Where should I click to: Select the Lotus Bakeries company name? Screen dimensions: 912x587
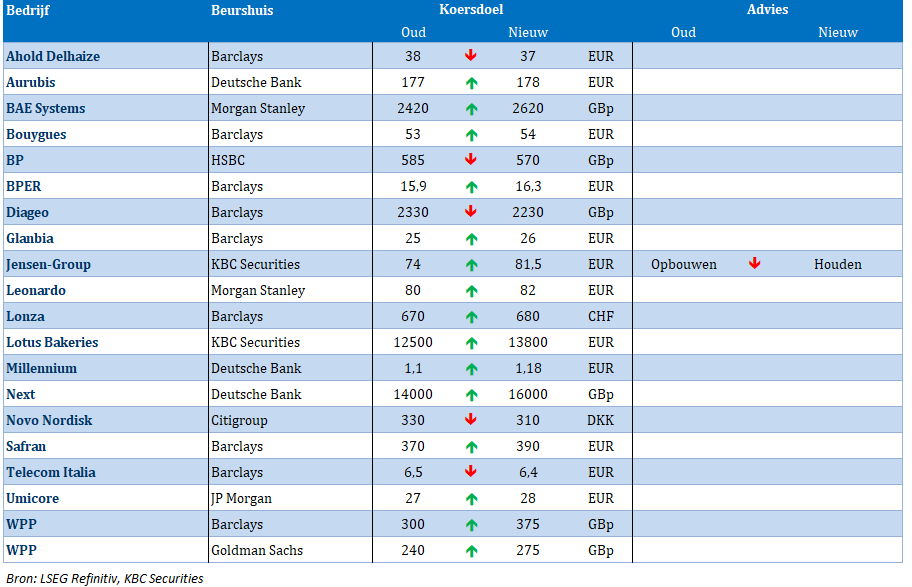[x=52, y=343]
